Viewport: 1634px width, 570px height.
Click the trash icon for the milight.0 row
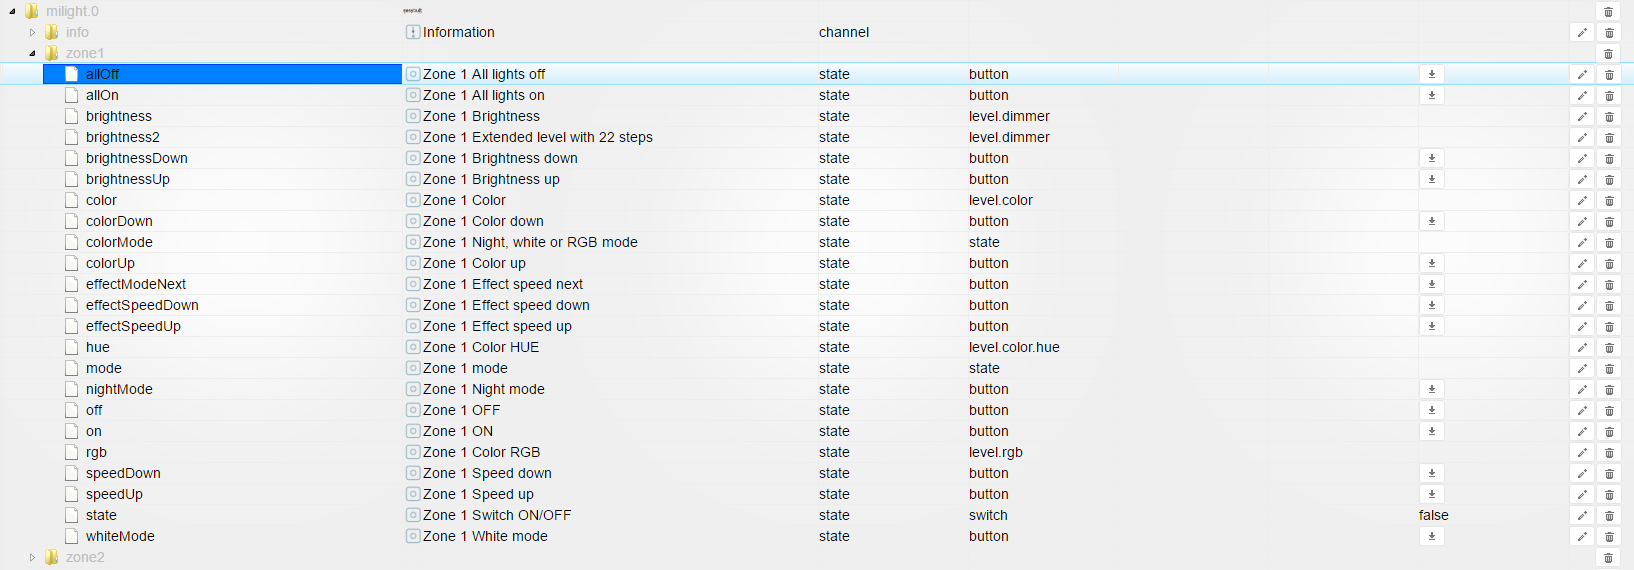point(1609,12)
